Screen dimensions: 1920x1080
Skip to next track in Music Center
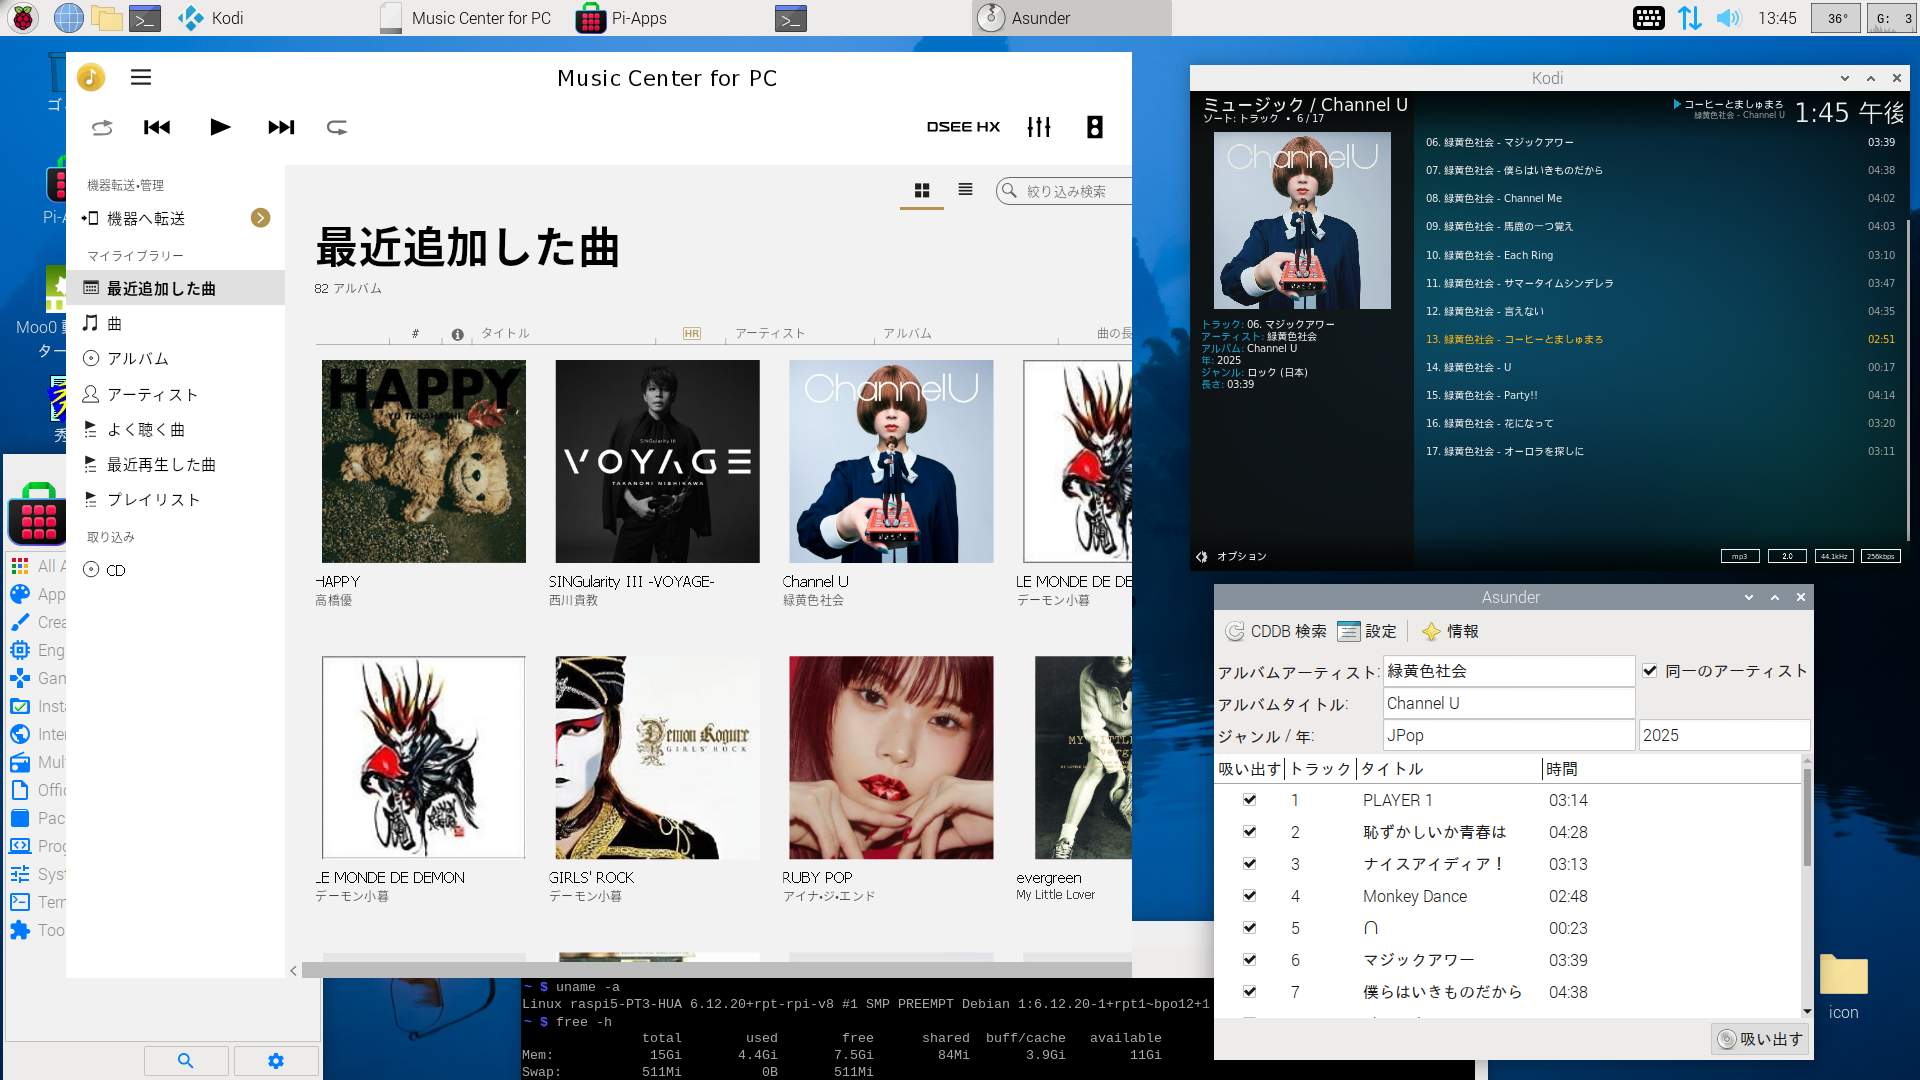281,127
